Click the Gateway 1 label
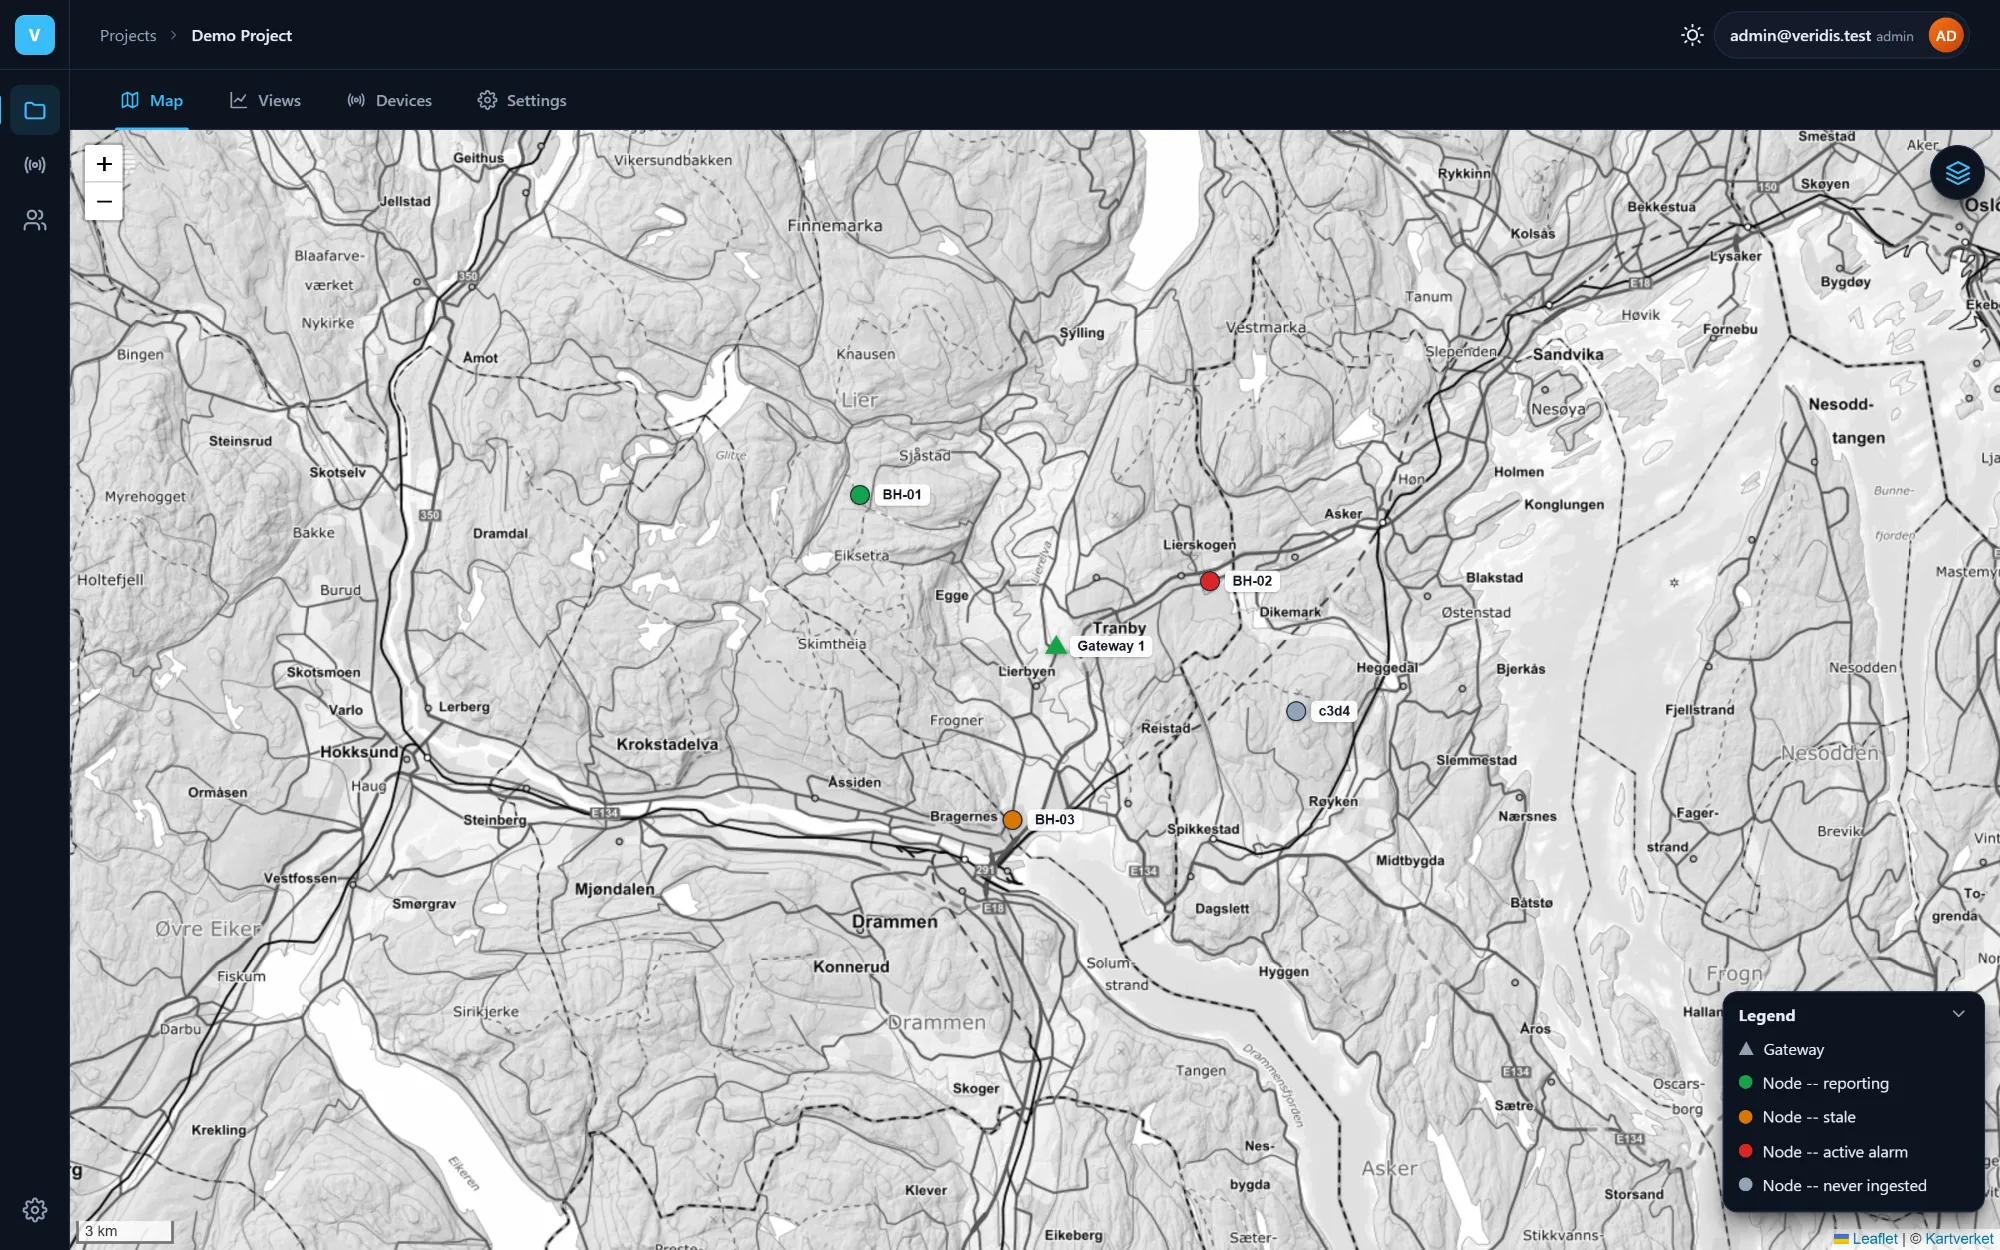The image size is (2000, 1250). pos(1111,646)
